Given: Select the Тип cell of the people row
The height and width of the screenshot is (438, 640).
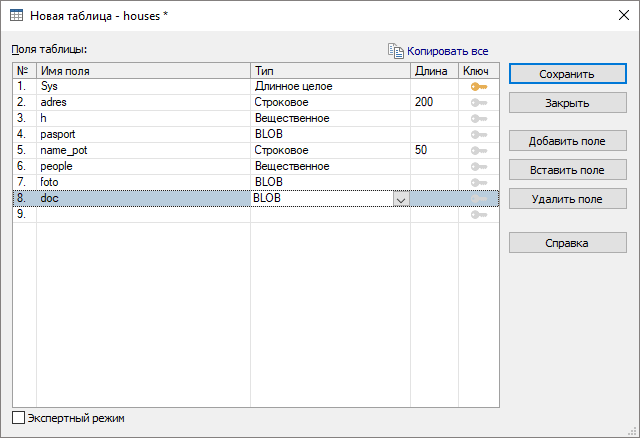Looking at the screenshot, I should click(x=330, y=167).
